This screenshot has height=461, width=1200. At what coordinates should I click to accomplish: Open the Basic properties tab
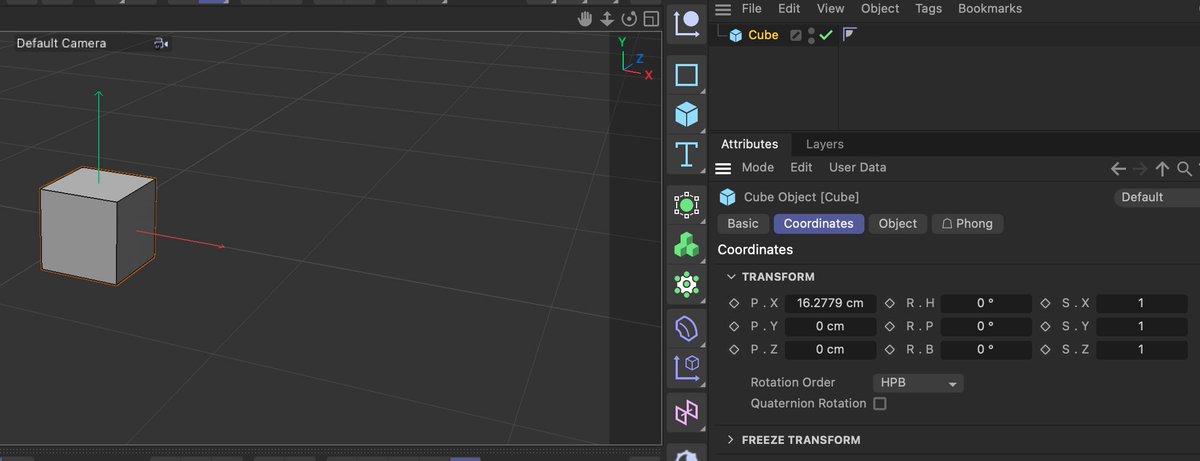point(743,224)
